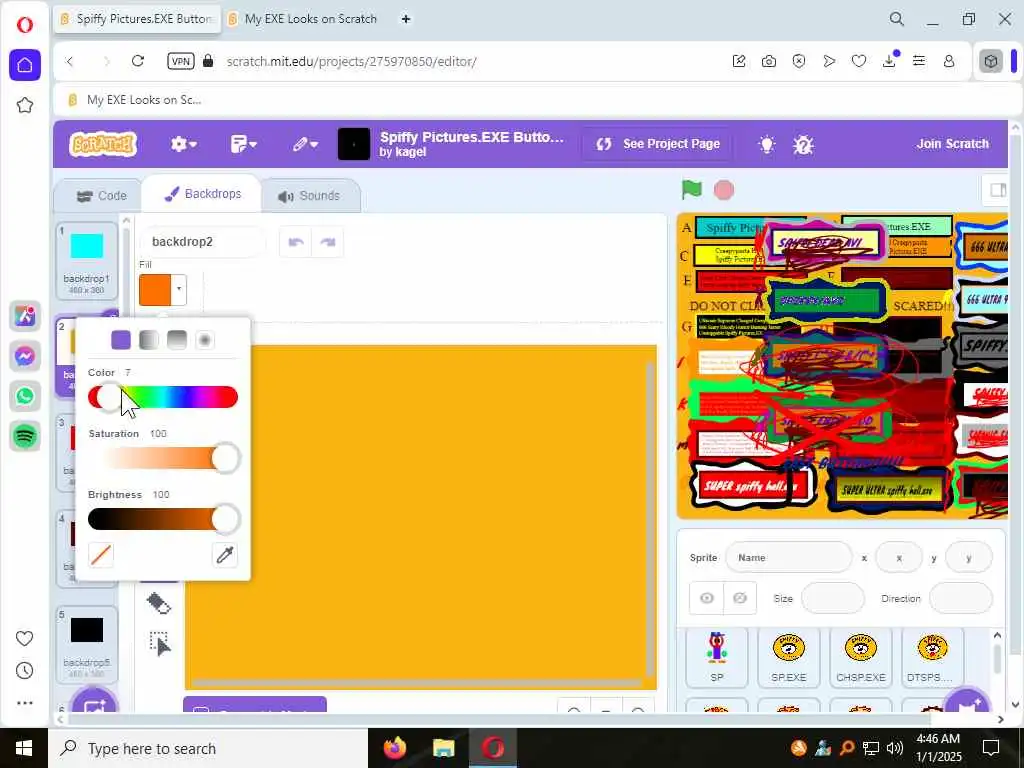Switch to the Code tab
The height and width of the screenshot is (768, 1024).
click(x=101, y=195)
